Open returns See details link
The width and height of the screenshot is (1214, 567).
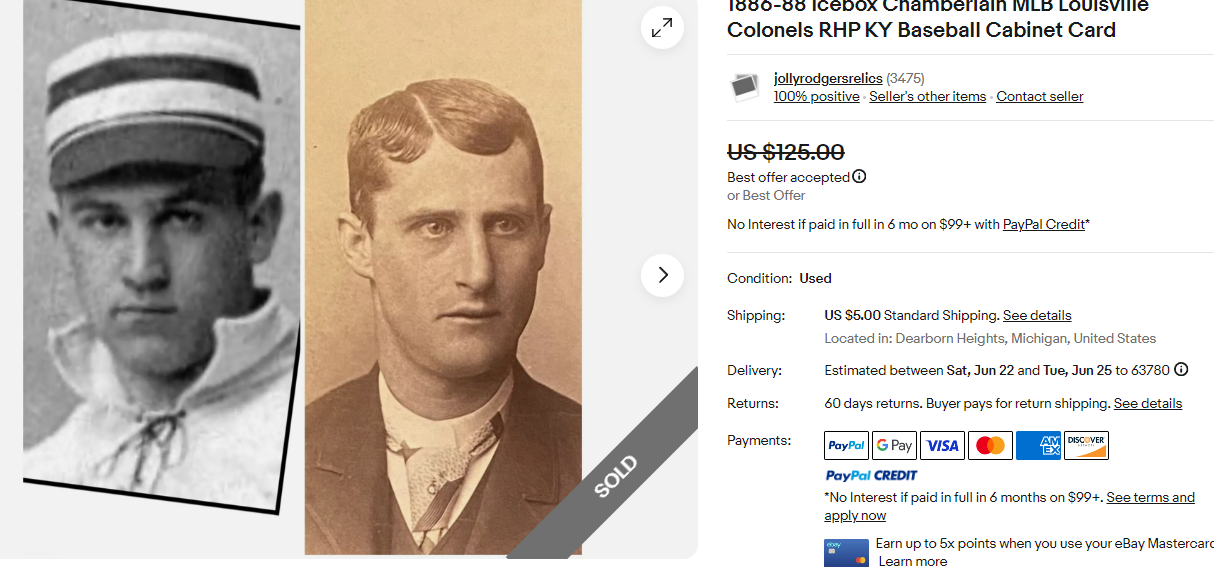(1148, 404)
